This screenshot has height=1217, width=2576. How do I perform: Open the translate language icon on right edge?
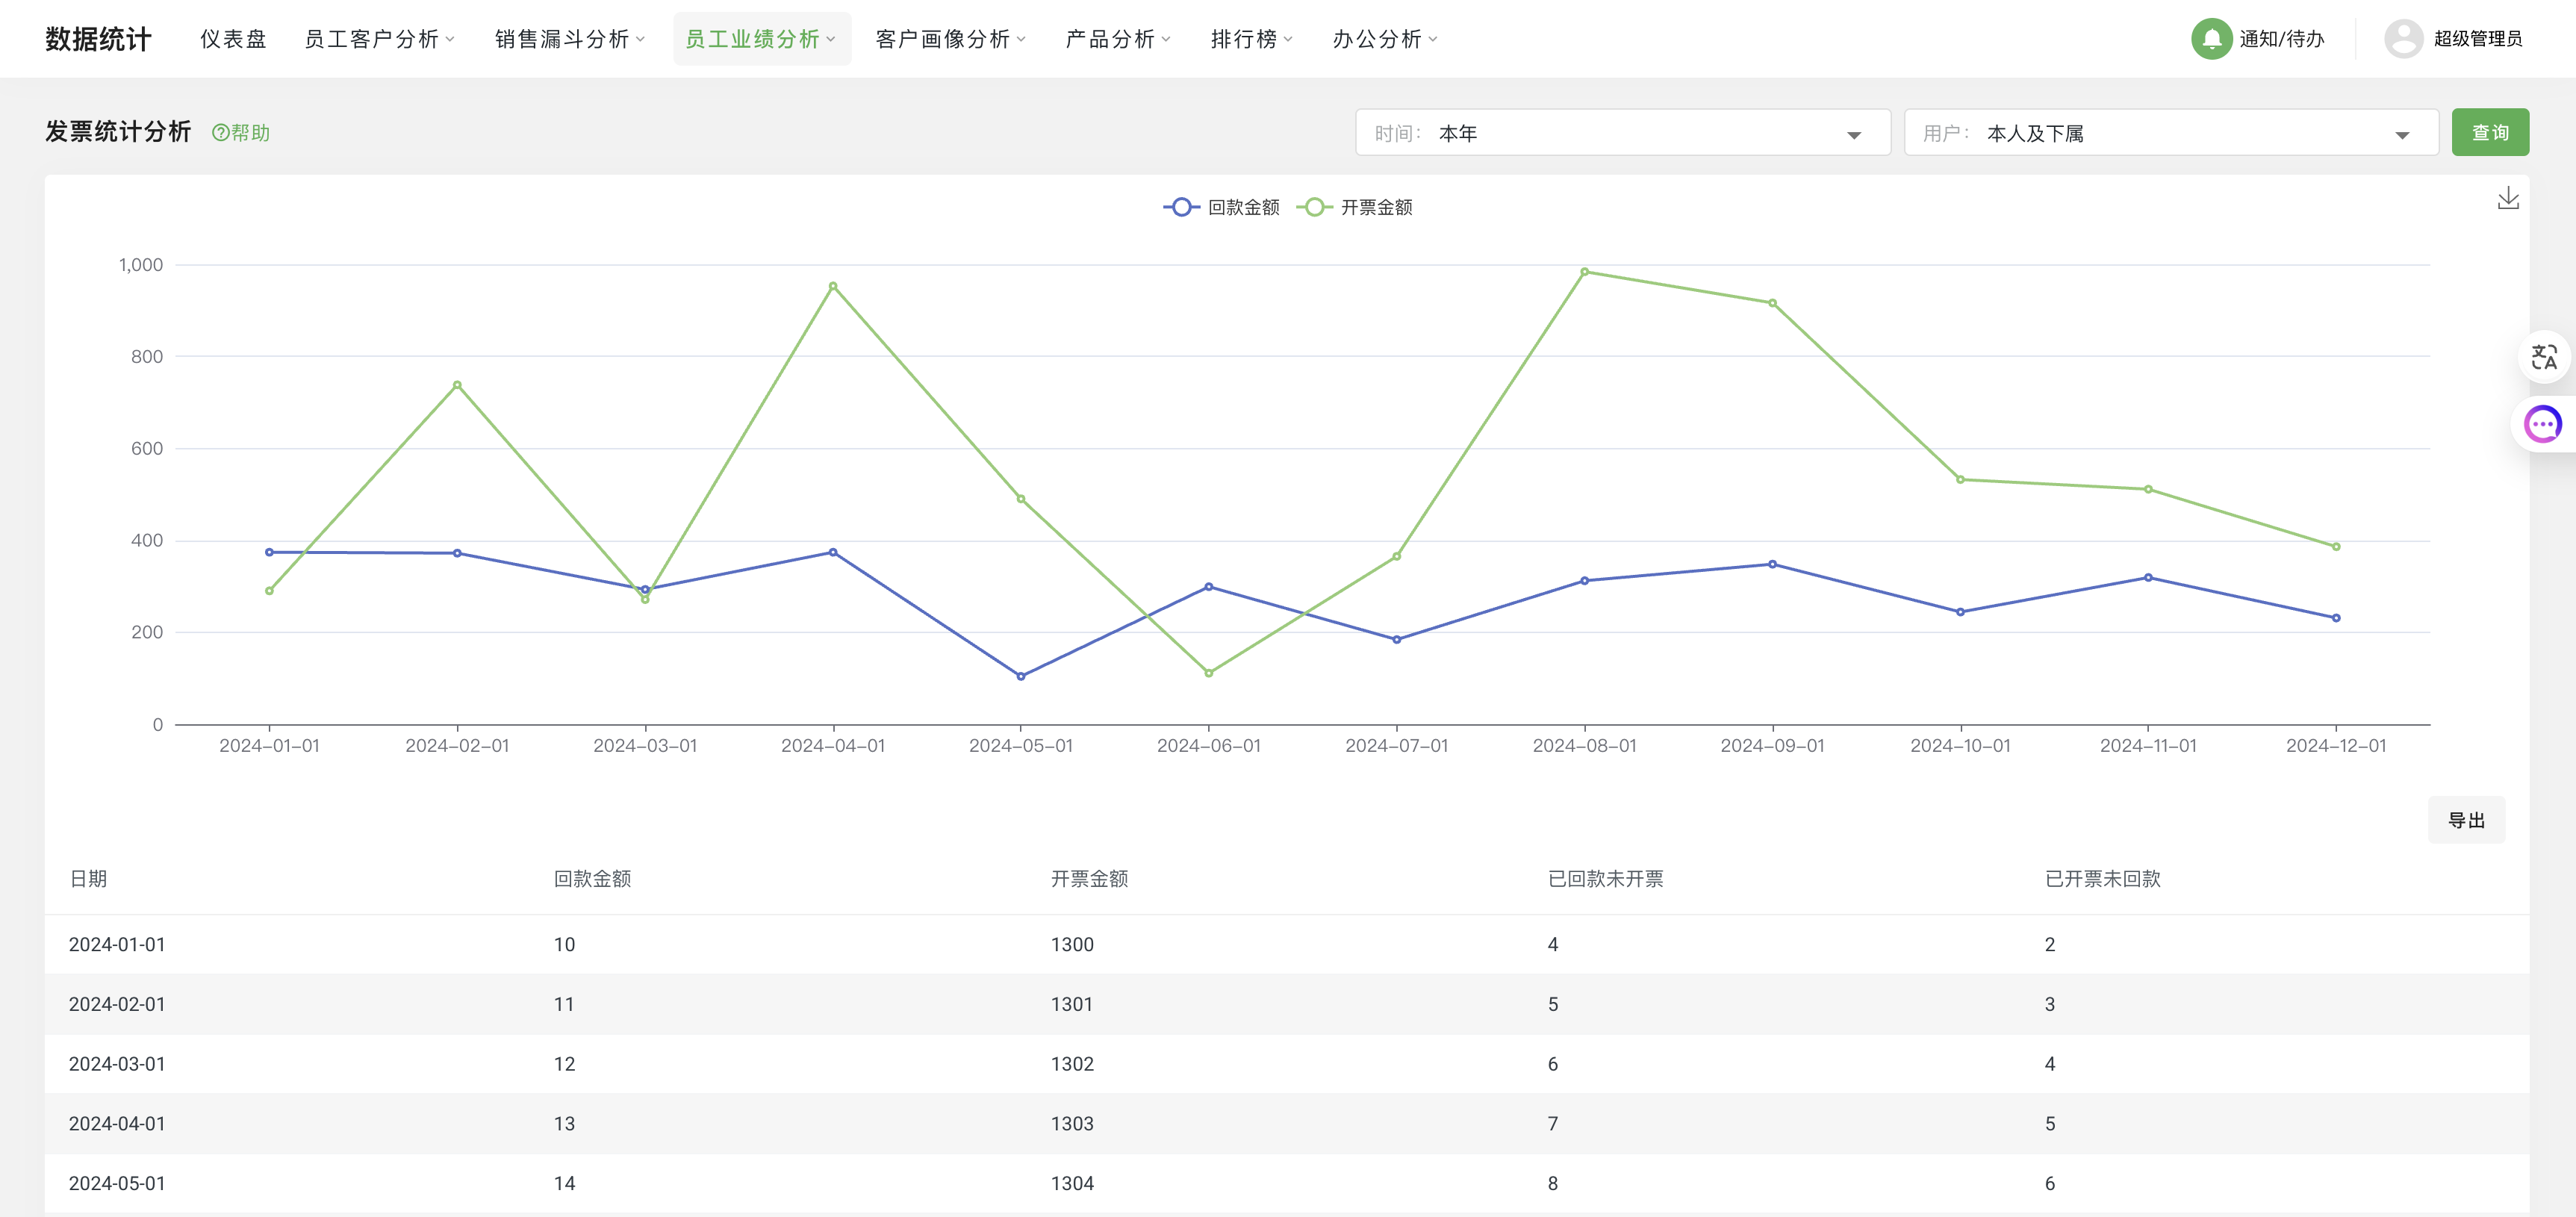point(2545,357)
